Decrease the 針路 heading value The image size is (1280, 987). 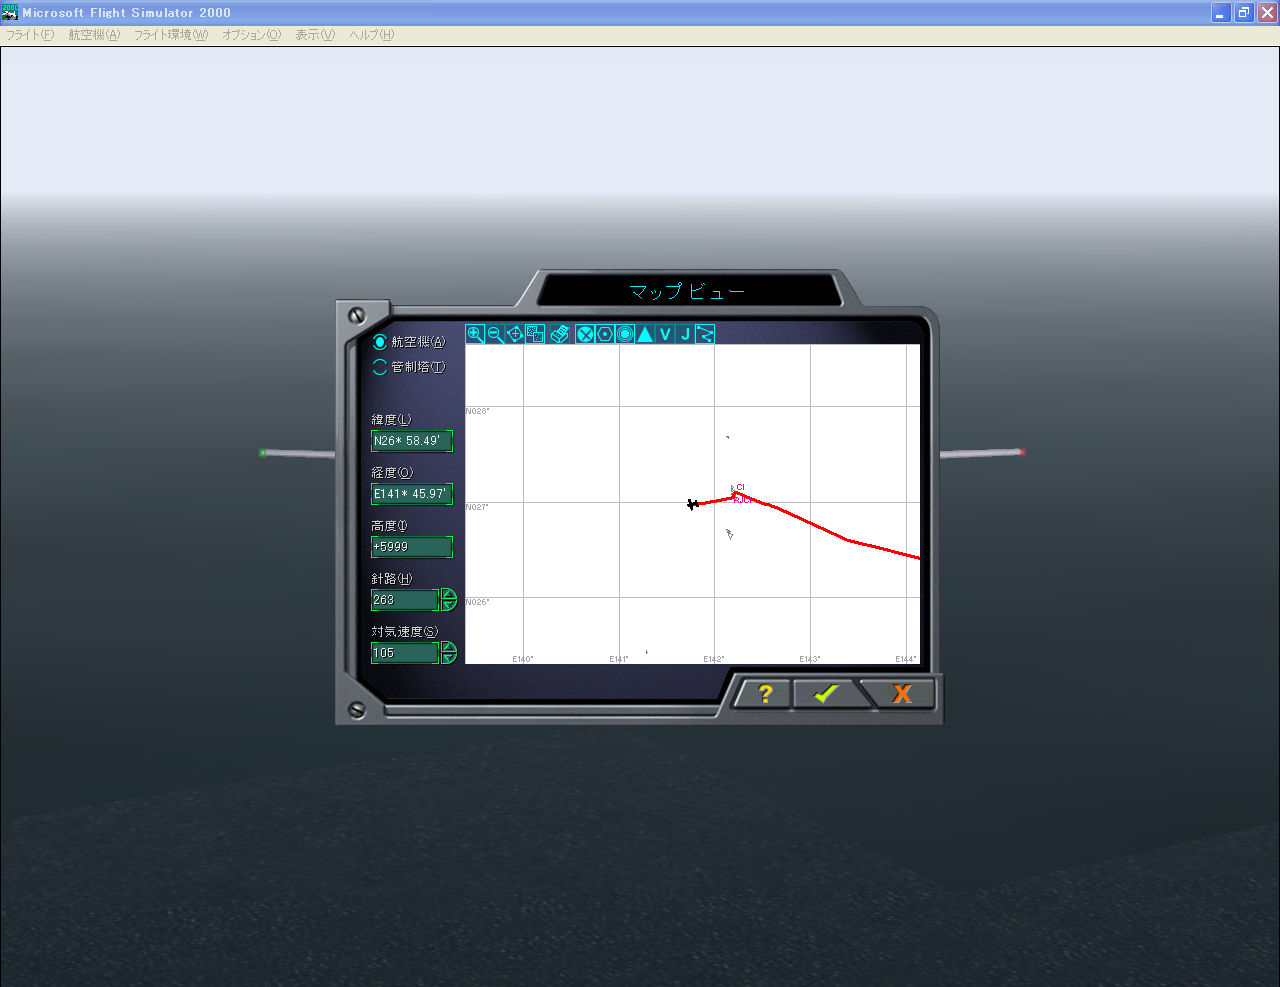(x=449, y=605)
